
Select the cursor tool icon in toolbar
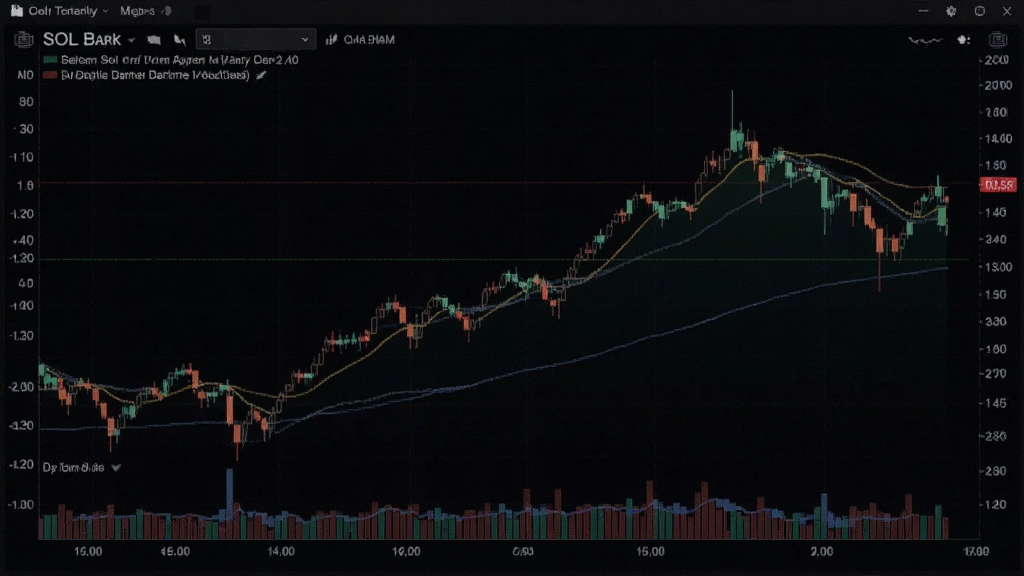tap(180, 40)
